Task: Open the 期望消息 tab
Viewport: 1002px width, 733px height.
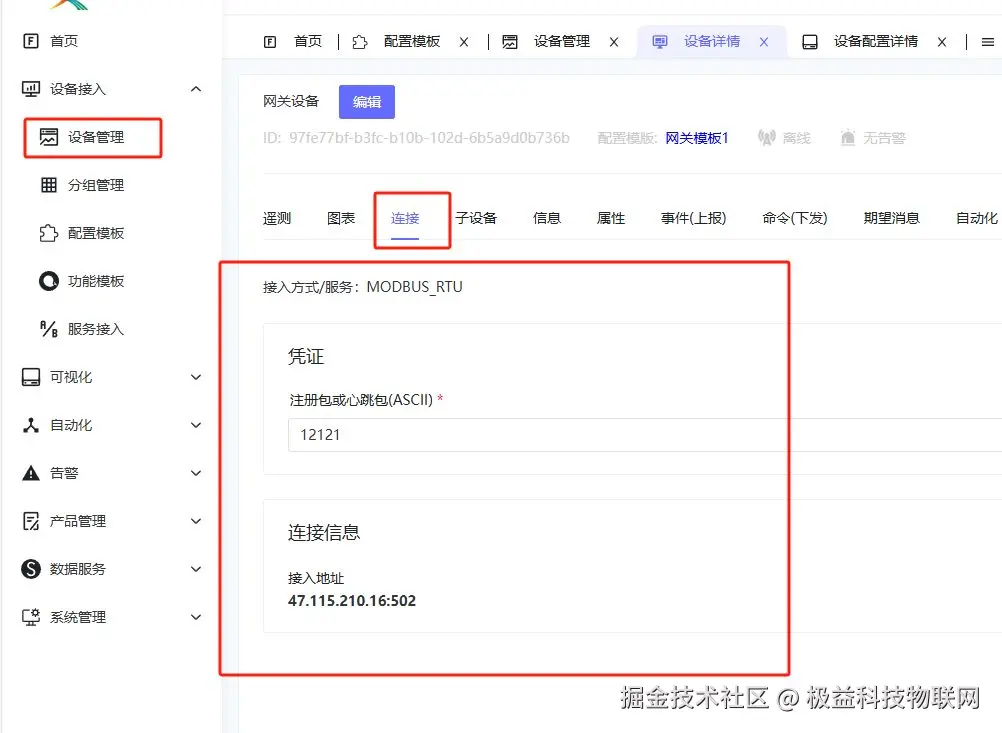Action: coord(891,219)
